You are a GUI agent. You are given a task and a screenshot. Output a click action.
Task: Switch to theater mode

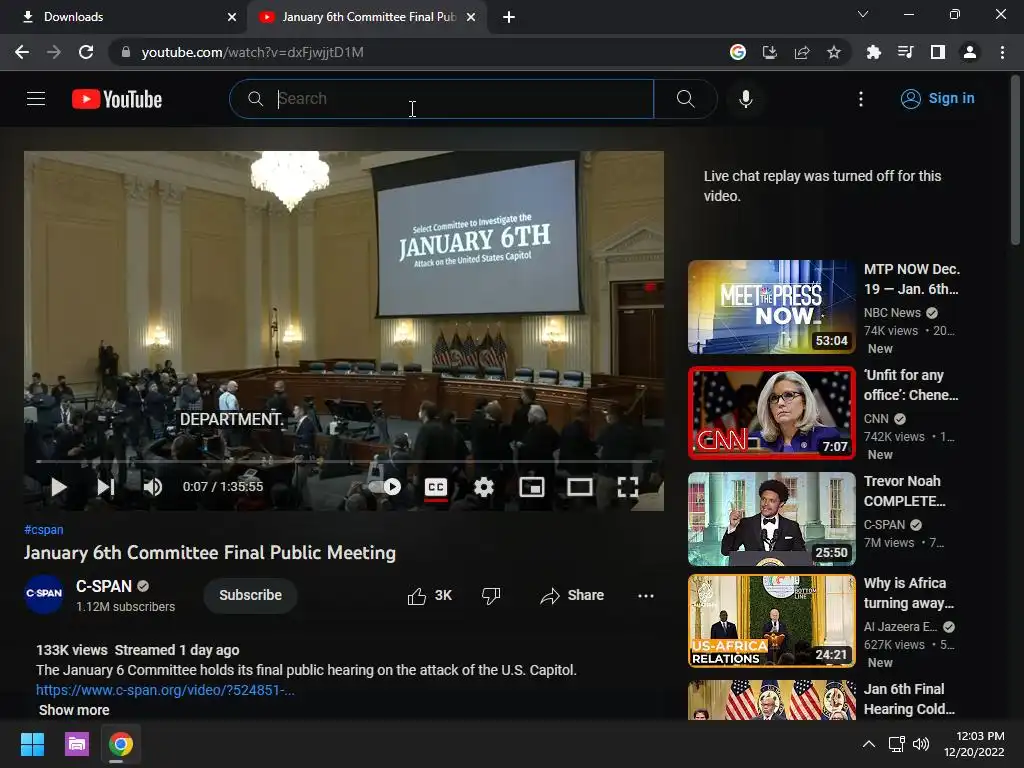click(579, 487)
